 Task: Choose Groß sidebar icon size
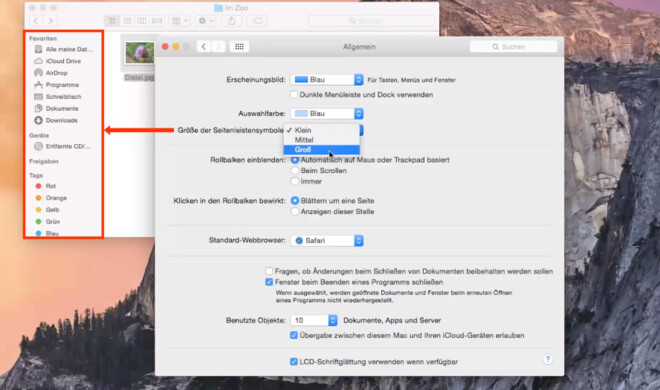point(322,150)
